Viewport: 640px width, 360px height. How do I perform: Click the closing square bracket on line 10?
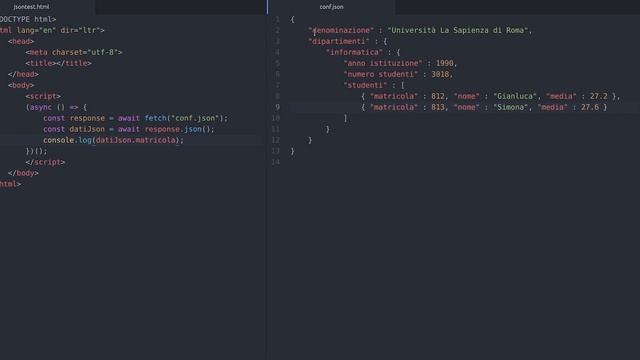345,118
